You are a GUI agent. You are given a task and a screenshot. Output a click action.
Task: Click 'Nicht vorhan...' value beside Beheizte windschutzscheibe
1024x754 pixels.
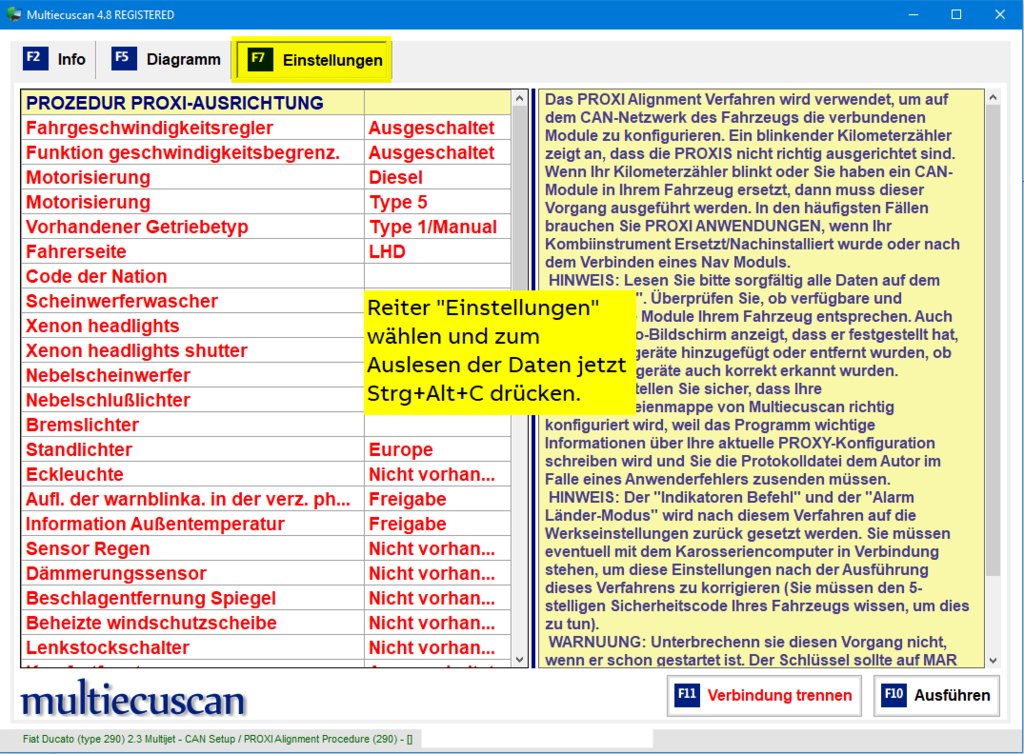click(432, 624)
